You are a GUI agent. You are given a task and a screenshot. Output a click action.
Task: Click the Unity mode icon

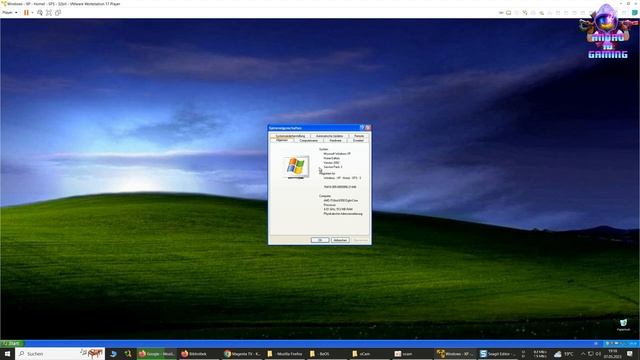(x=58, y=13)
